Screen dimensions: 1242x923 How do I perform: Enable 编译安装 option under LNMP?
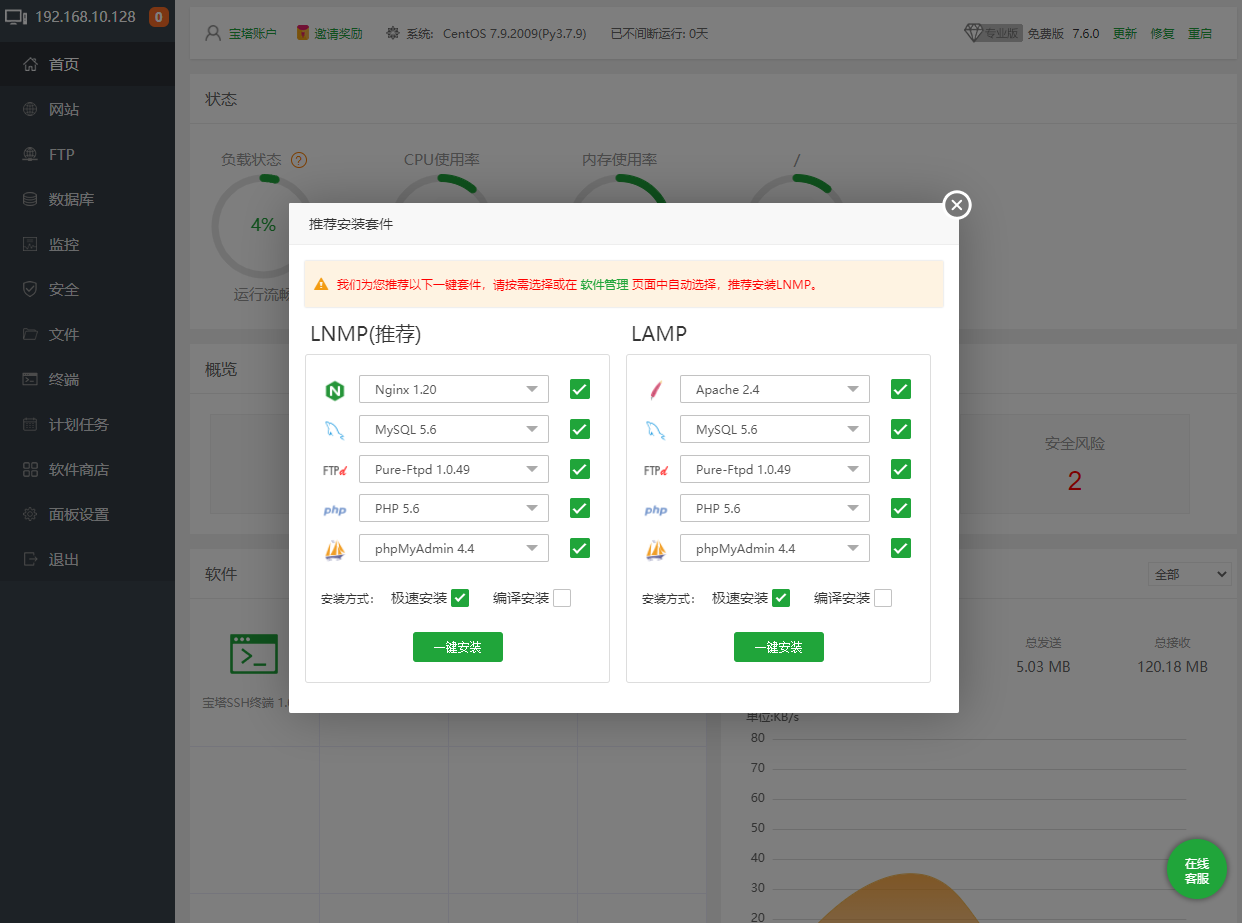click(x=562, y=598)
